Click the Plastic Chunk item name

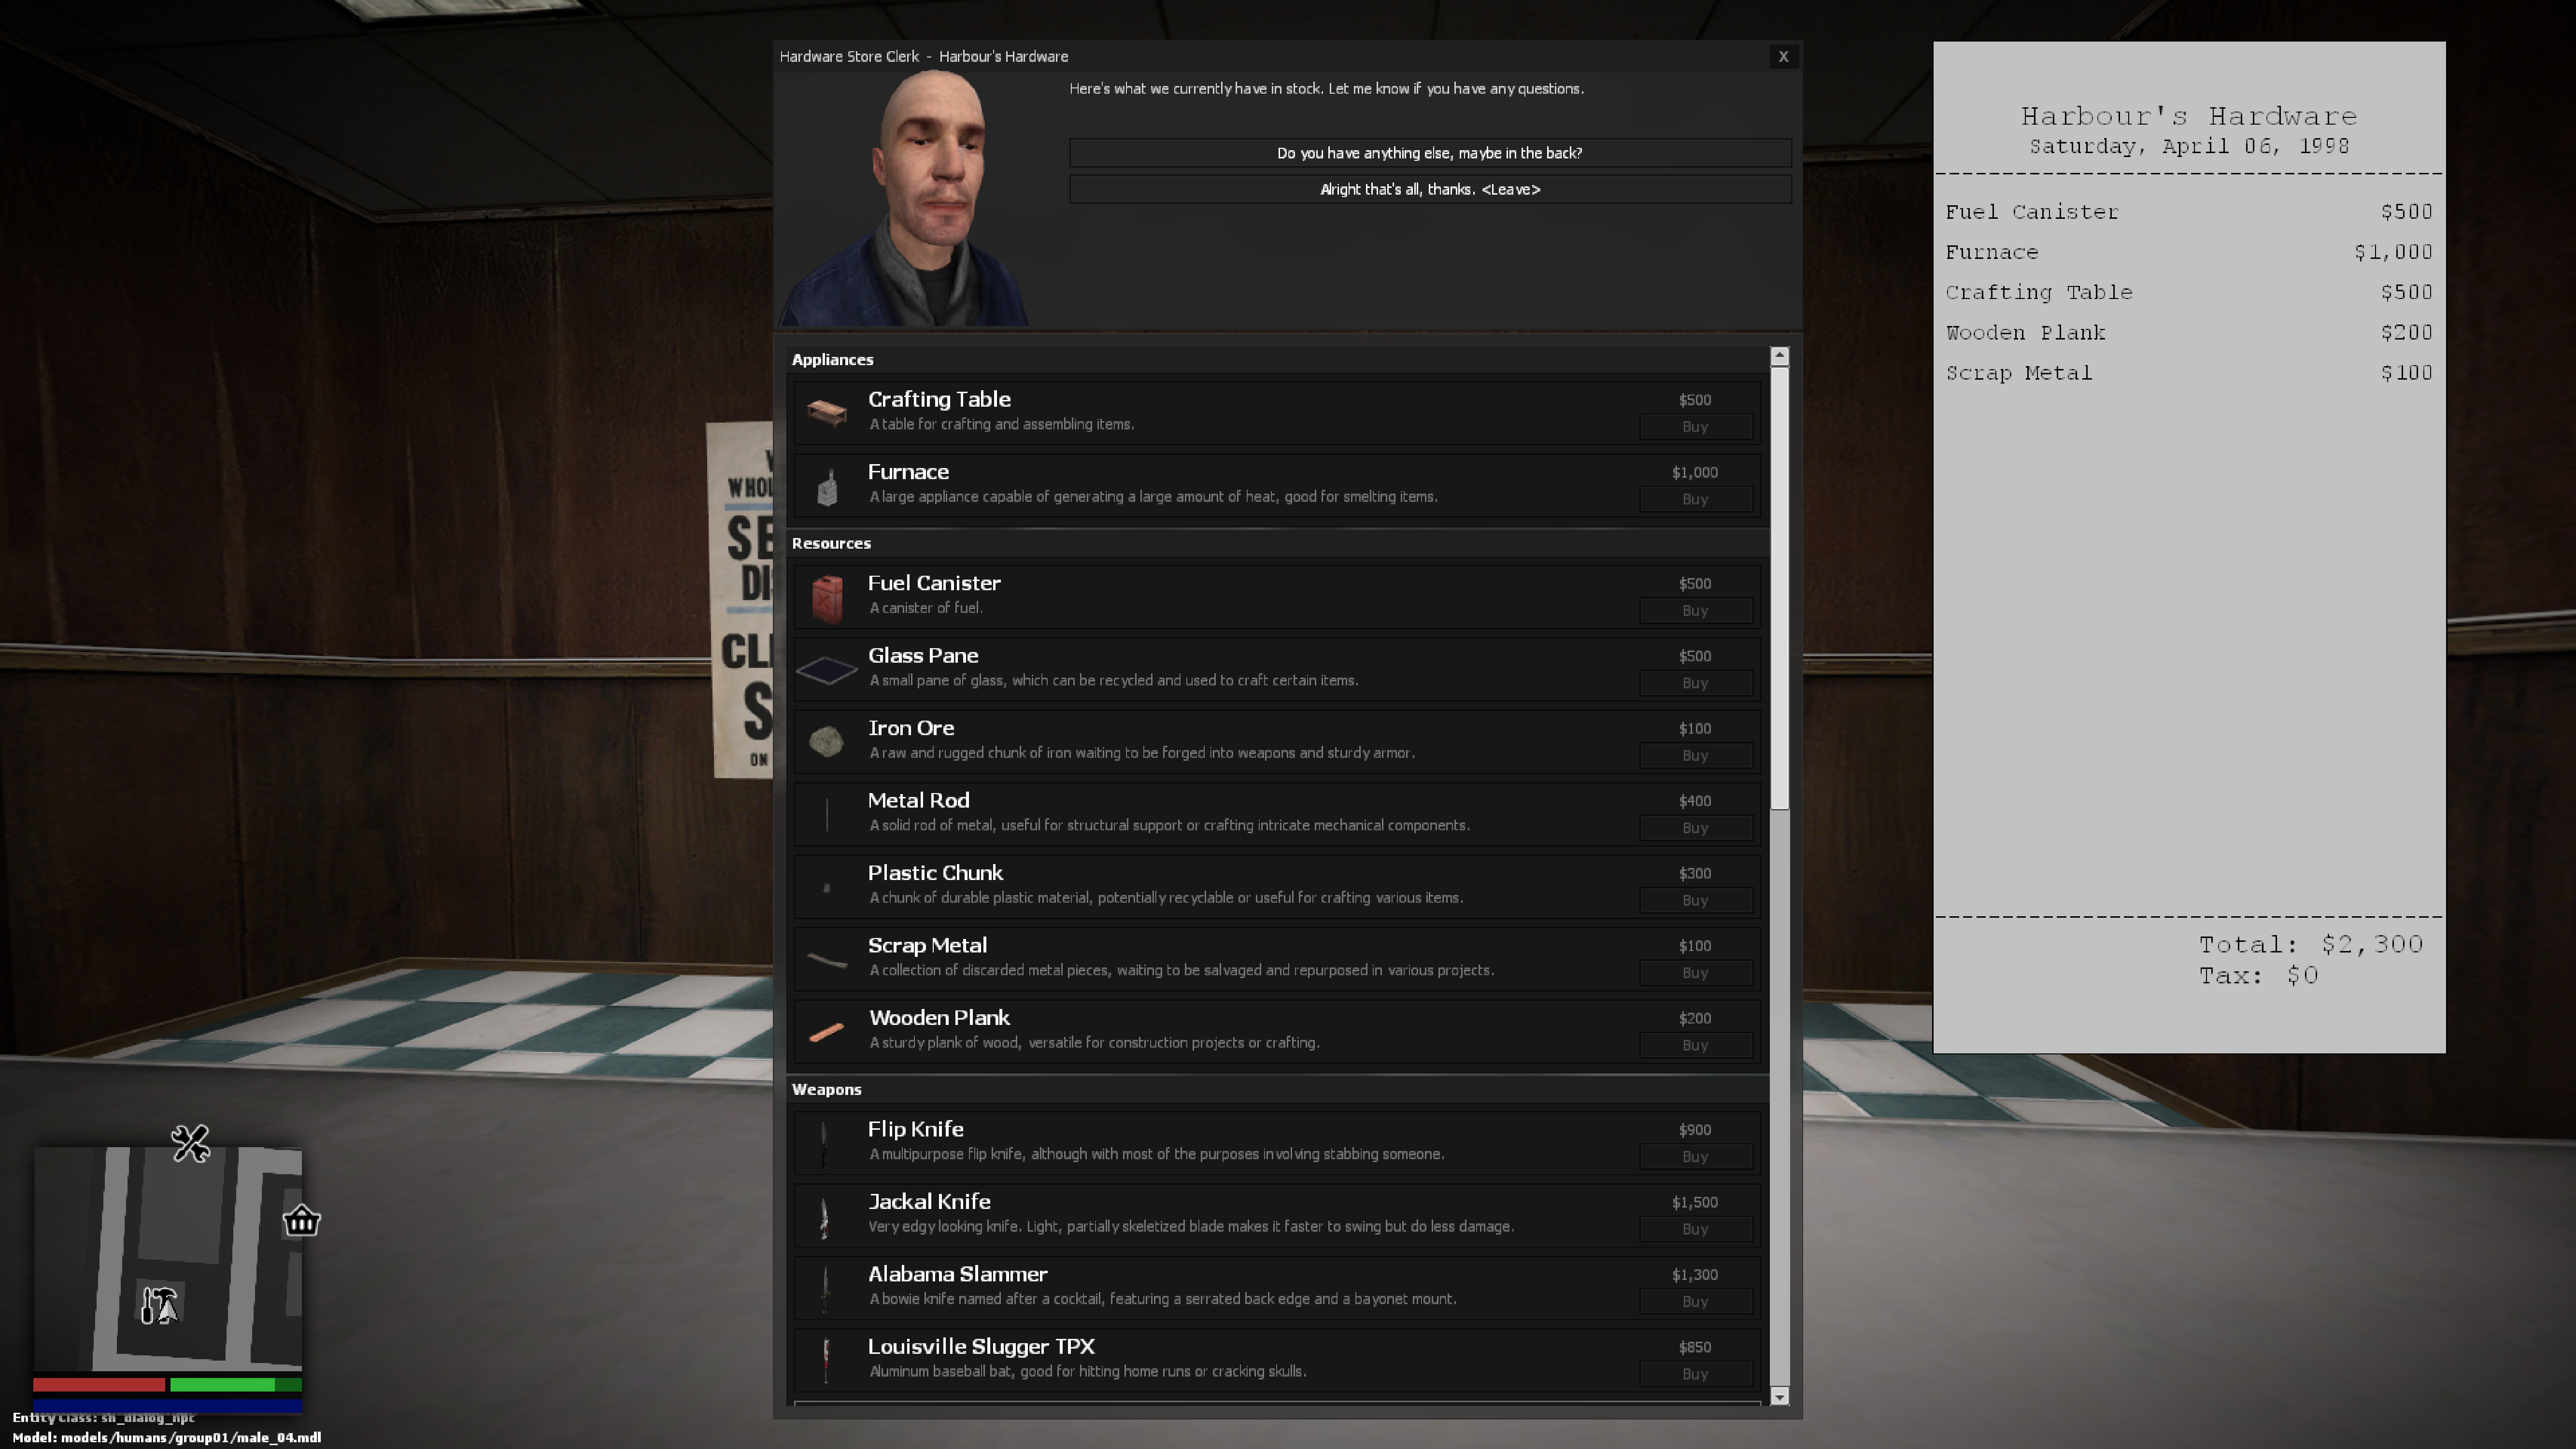click(x=935, y=873)
